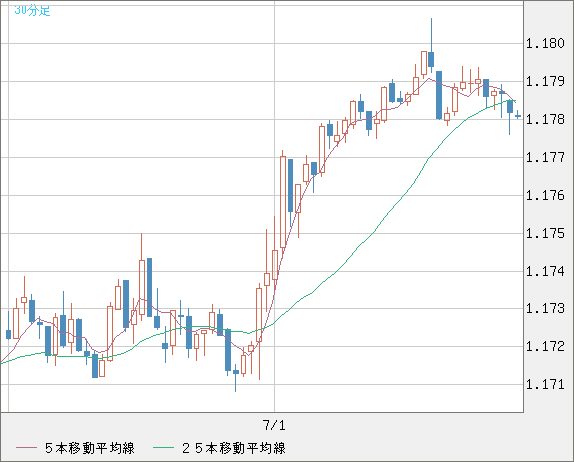
Task: Click the green 25-period legend line sample
Action: (x=163, y=448)
